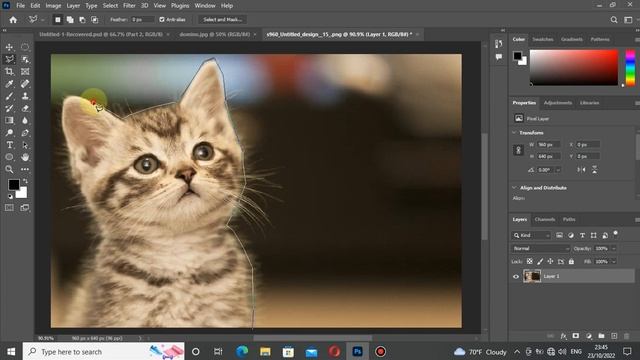Viewport: 640px width, 360px height.
Task: Open the Select menu
Action: click(110, 6)
